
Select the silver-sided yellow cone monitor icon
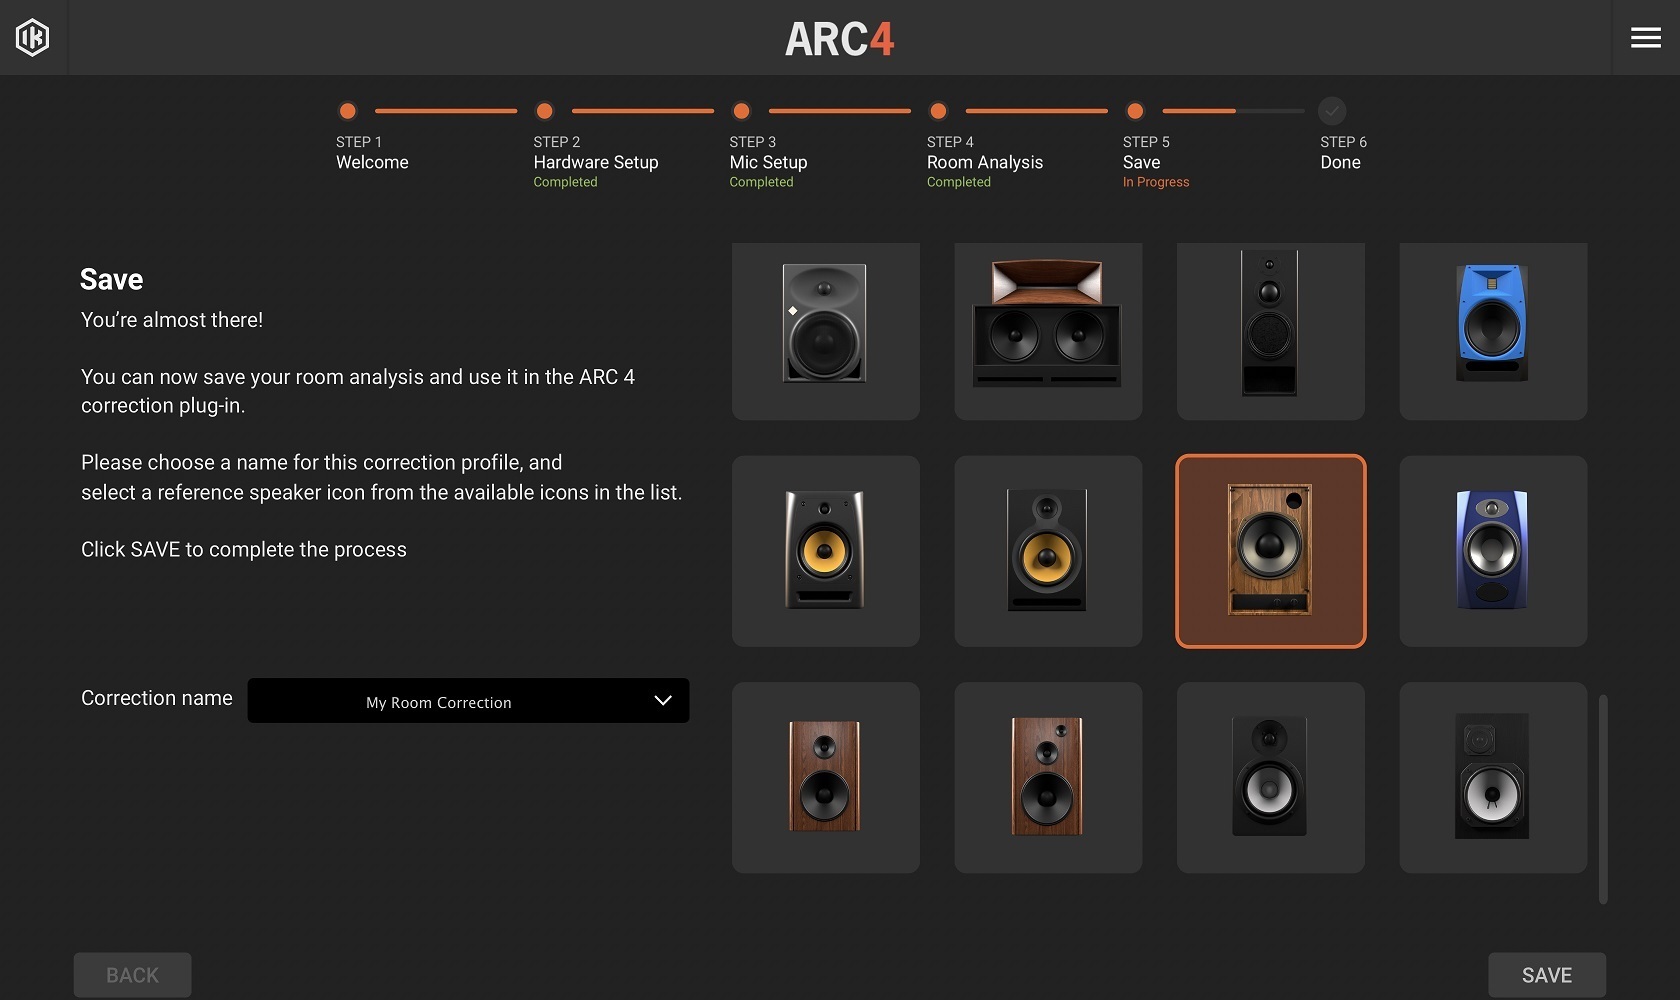[x=825, y=551]
